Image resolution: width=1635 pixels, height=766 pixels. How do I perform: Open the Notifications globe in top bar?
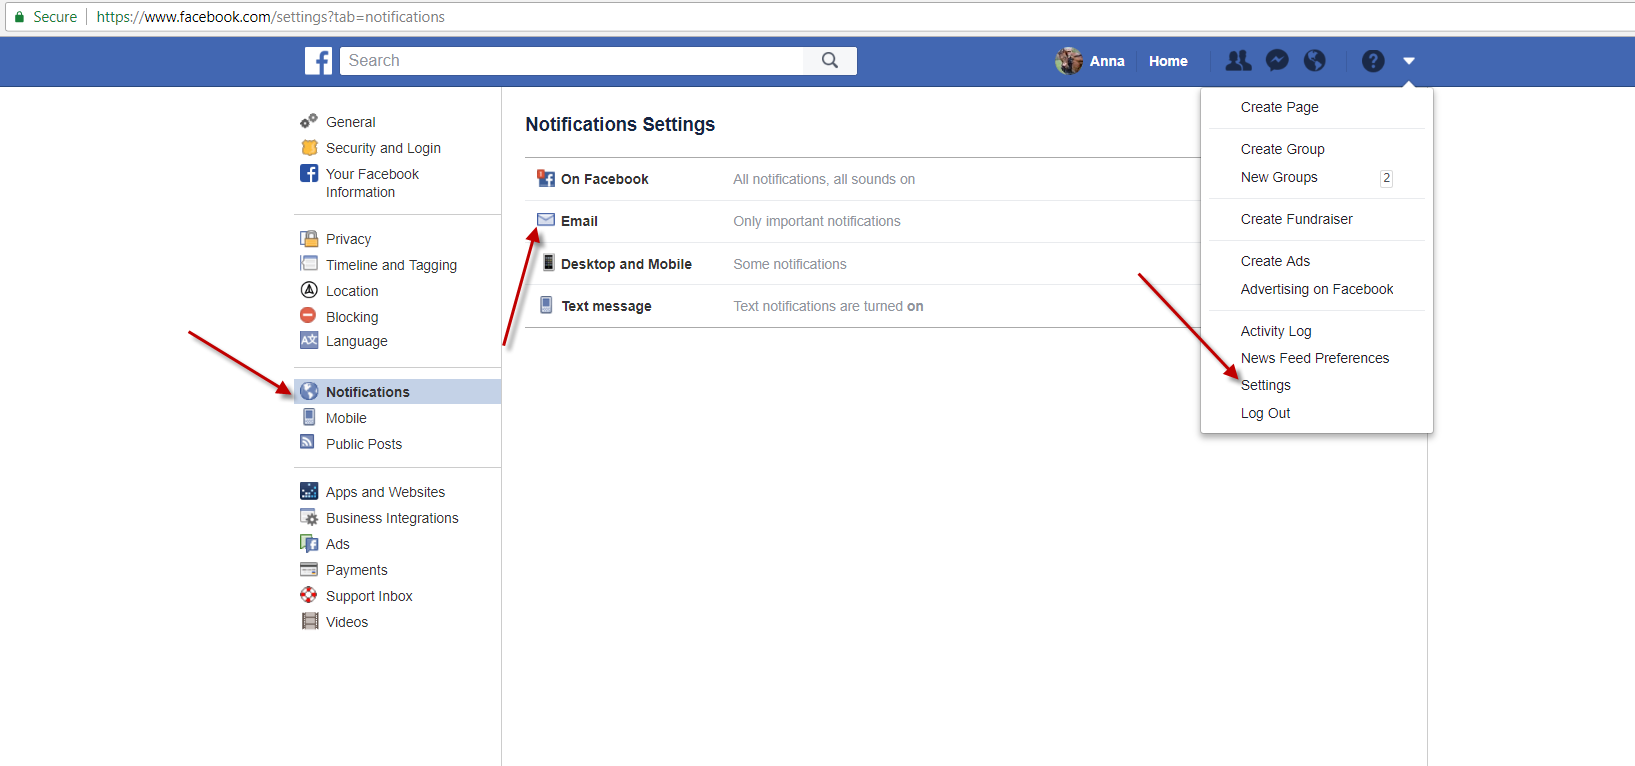[1315, 61]
